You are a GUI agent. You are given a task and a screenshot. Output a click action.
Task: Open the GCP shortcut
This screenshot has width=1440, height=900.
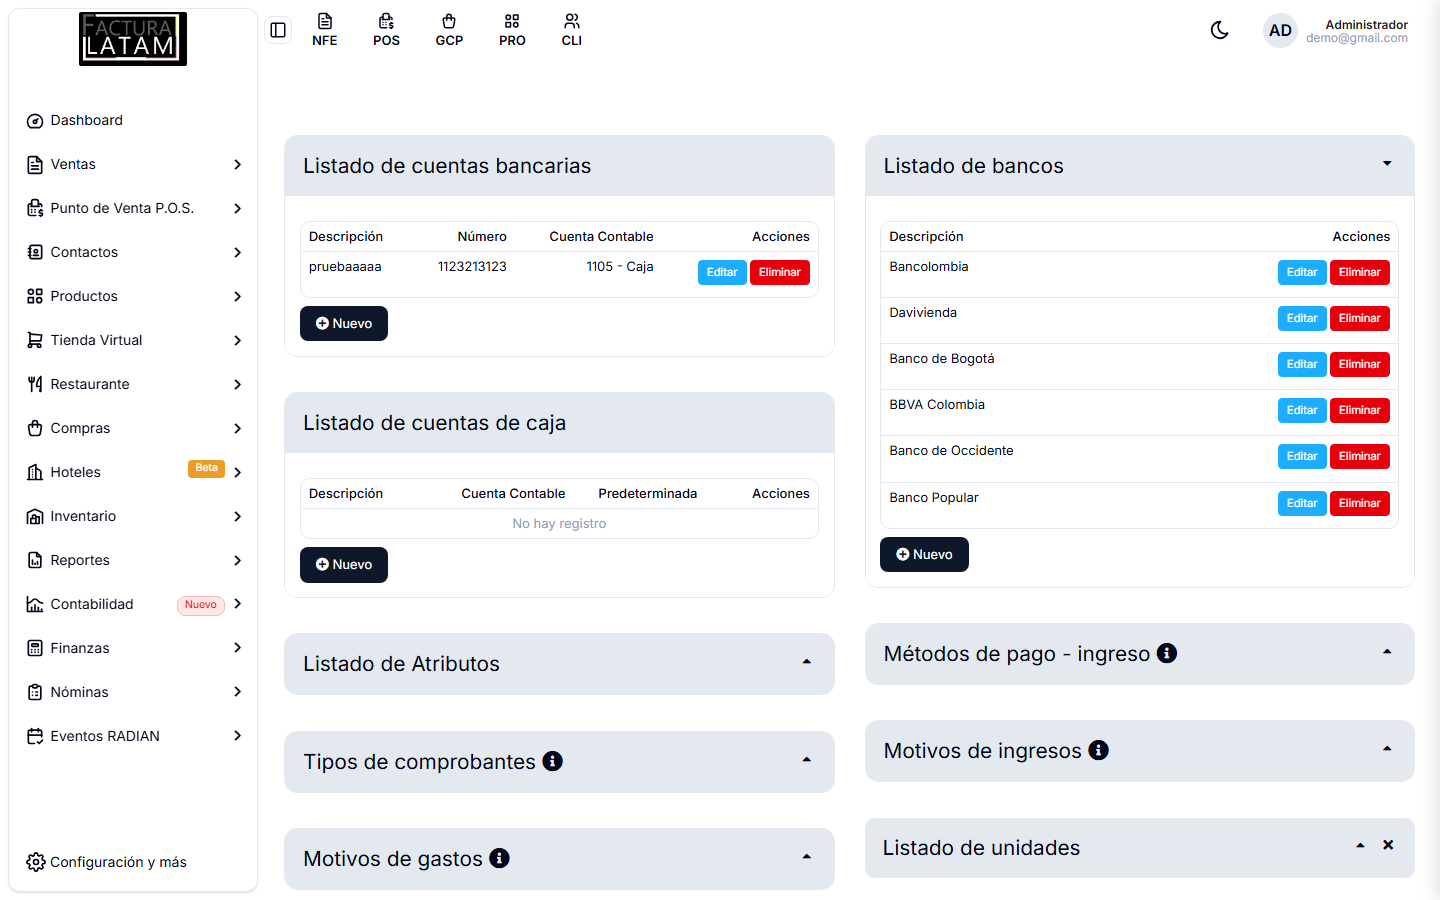point(449,30)
